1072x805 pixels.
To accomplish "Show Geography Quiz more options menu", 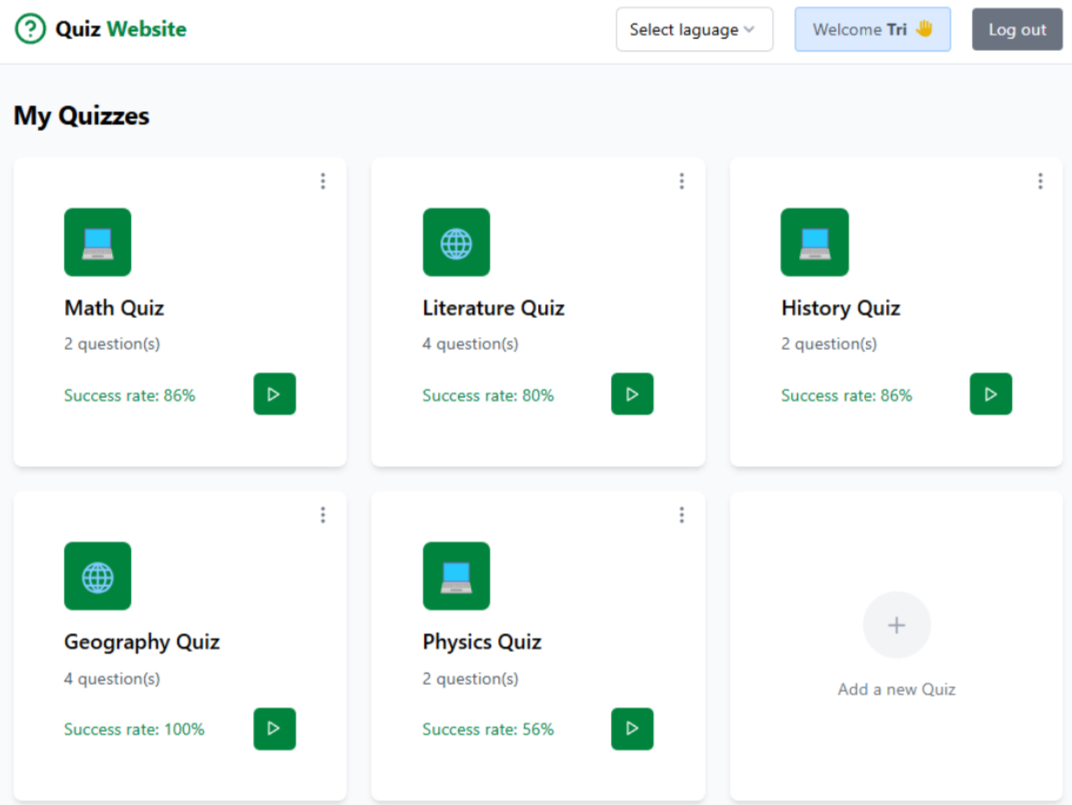I will tap(322, 515).
